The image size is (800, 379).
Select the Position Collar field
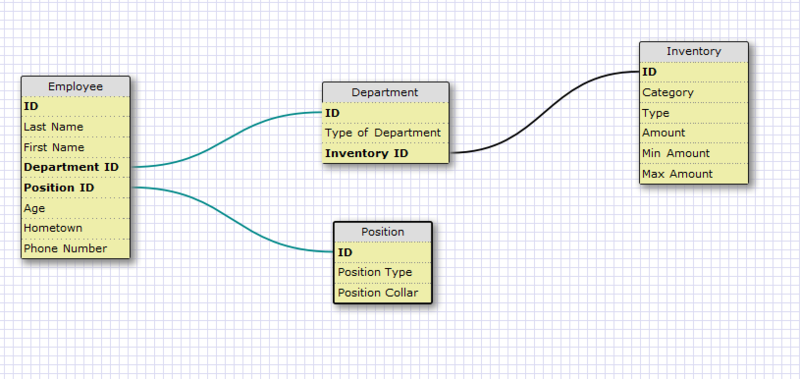383,293
